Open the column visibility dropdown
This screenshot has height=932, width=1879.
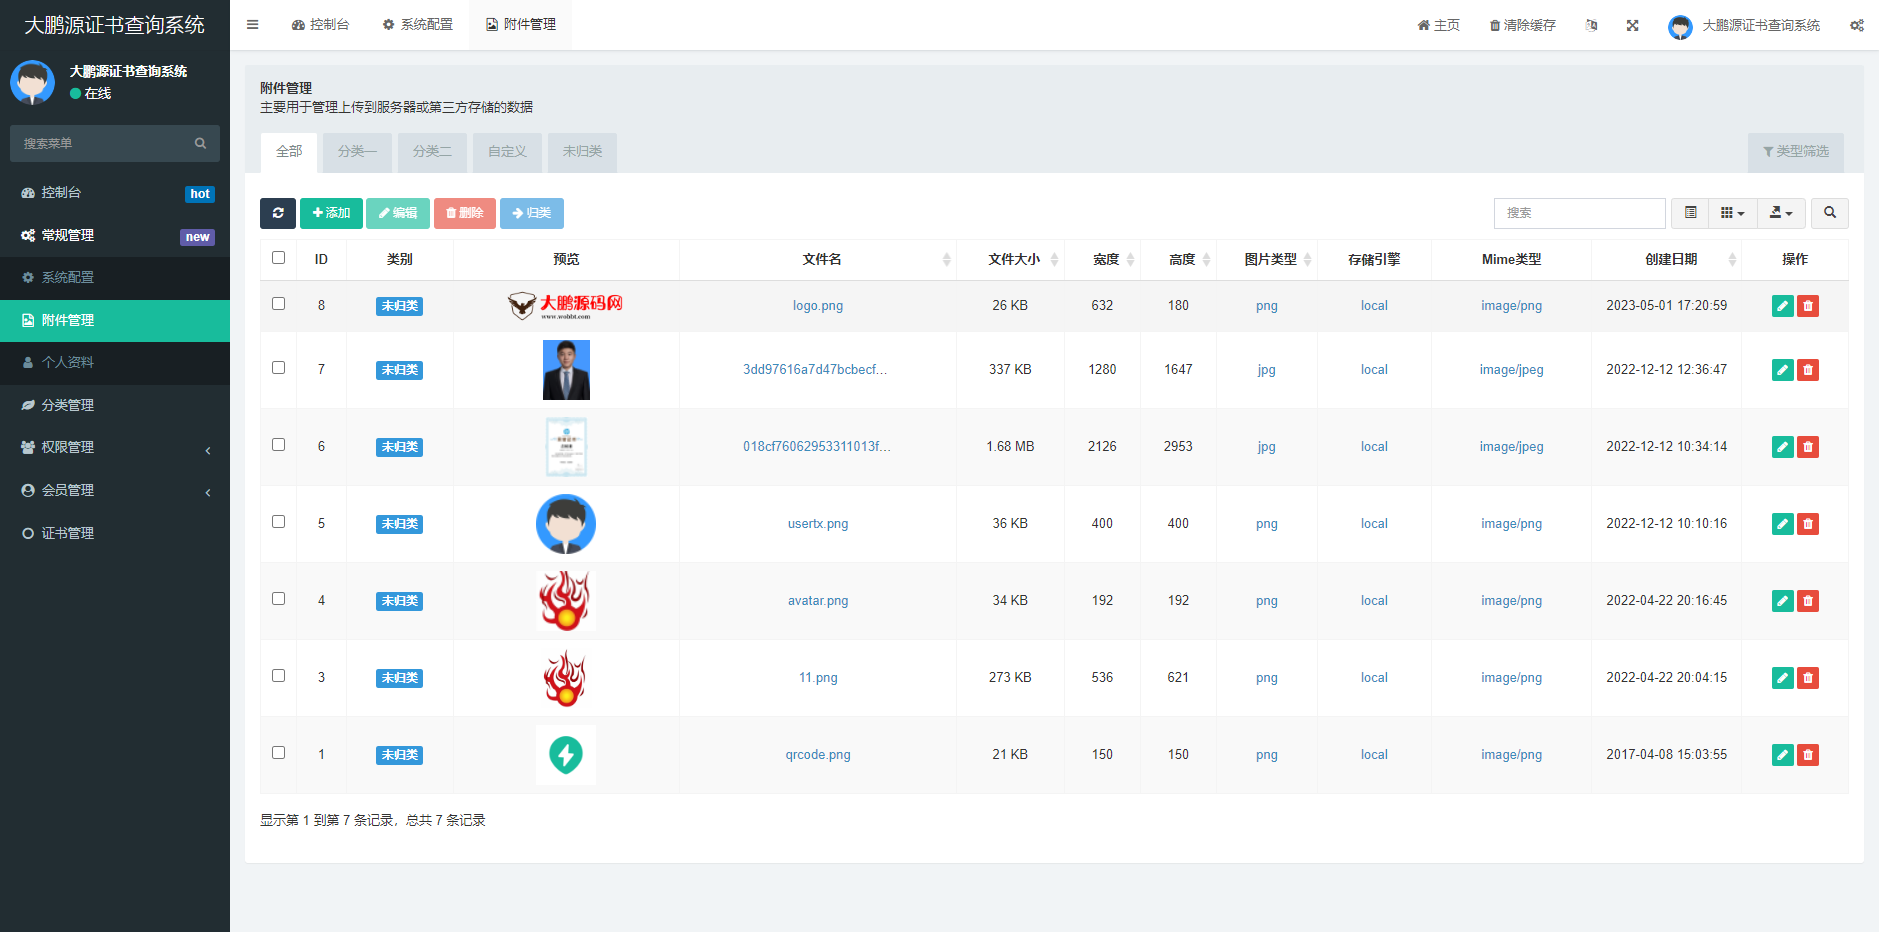pyautogui.click(x=1733, y=213)
